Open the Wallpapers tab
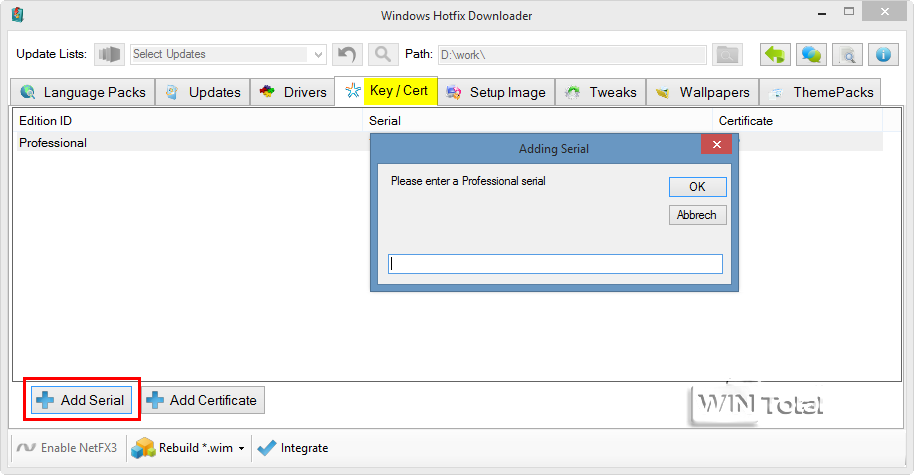The image size is (914, 475). 702,92
